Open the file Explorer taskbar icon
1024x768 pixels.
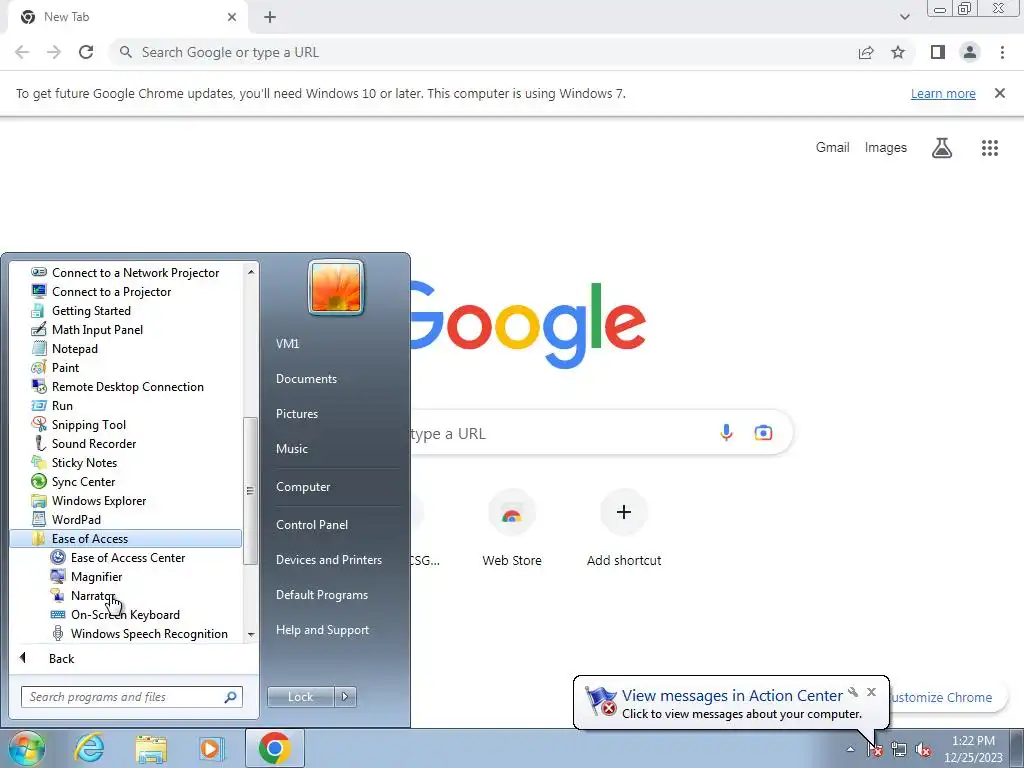coord(151,748)
